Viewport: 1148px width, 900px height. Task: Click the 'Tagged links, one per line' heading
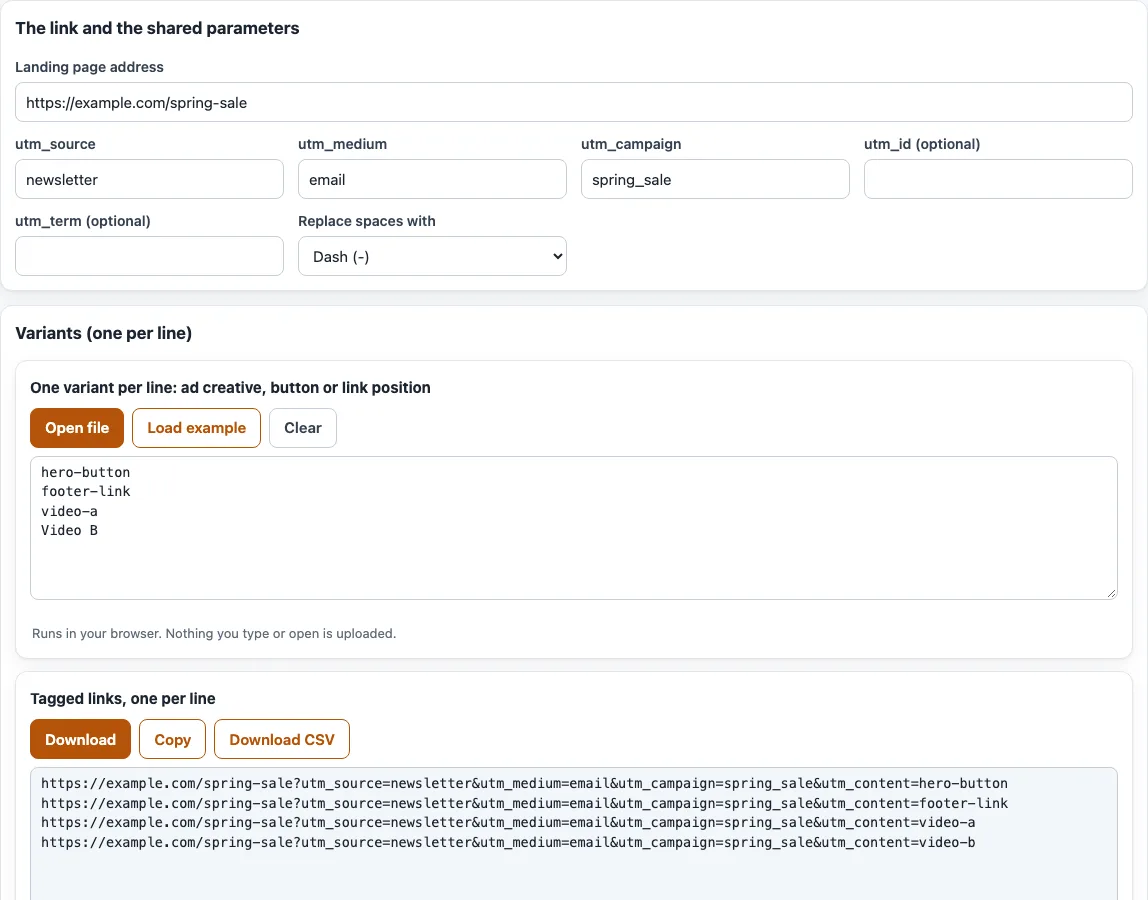click(123, 699)
